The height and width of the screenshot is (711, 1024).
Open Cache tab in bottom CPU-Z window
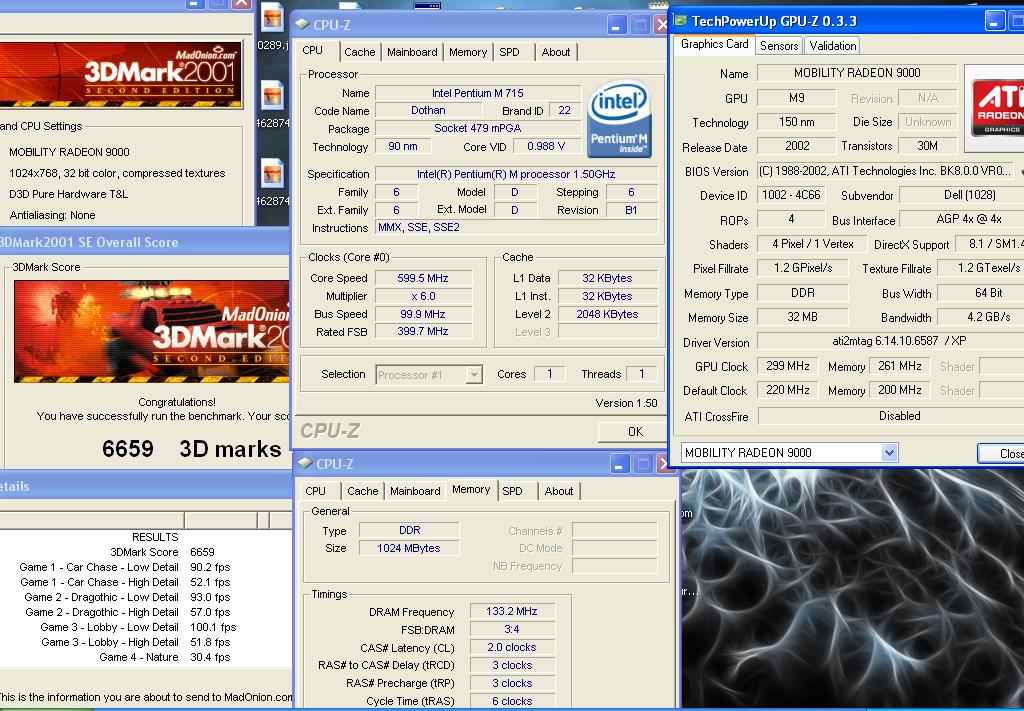(x=362, y=491)
